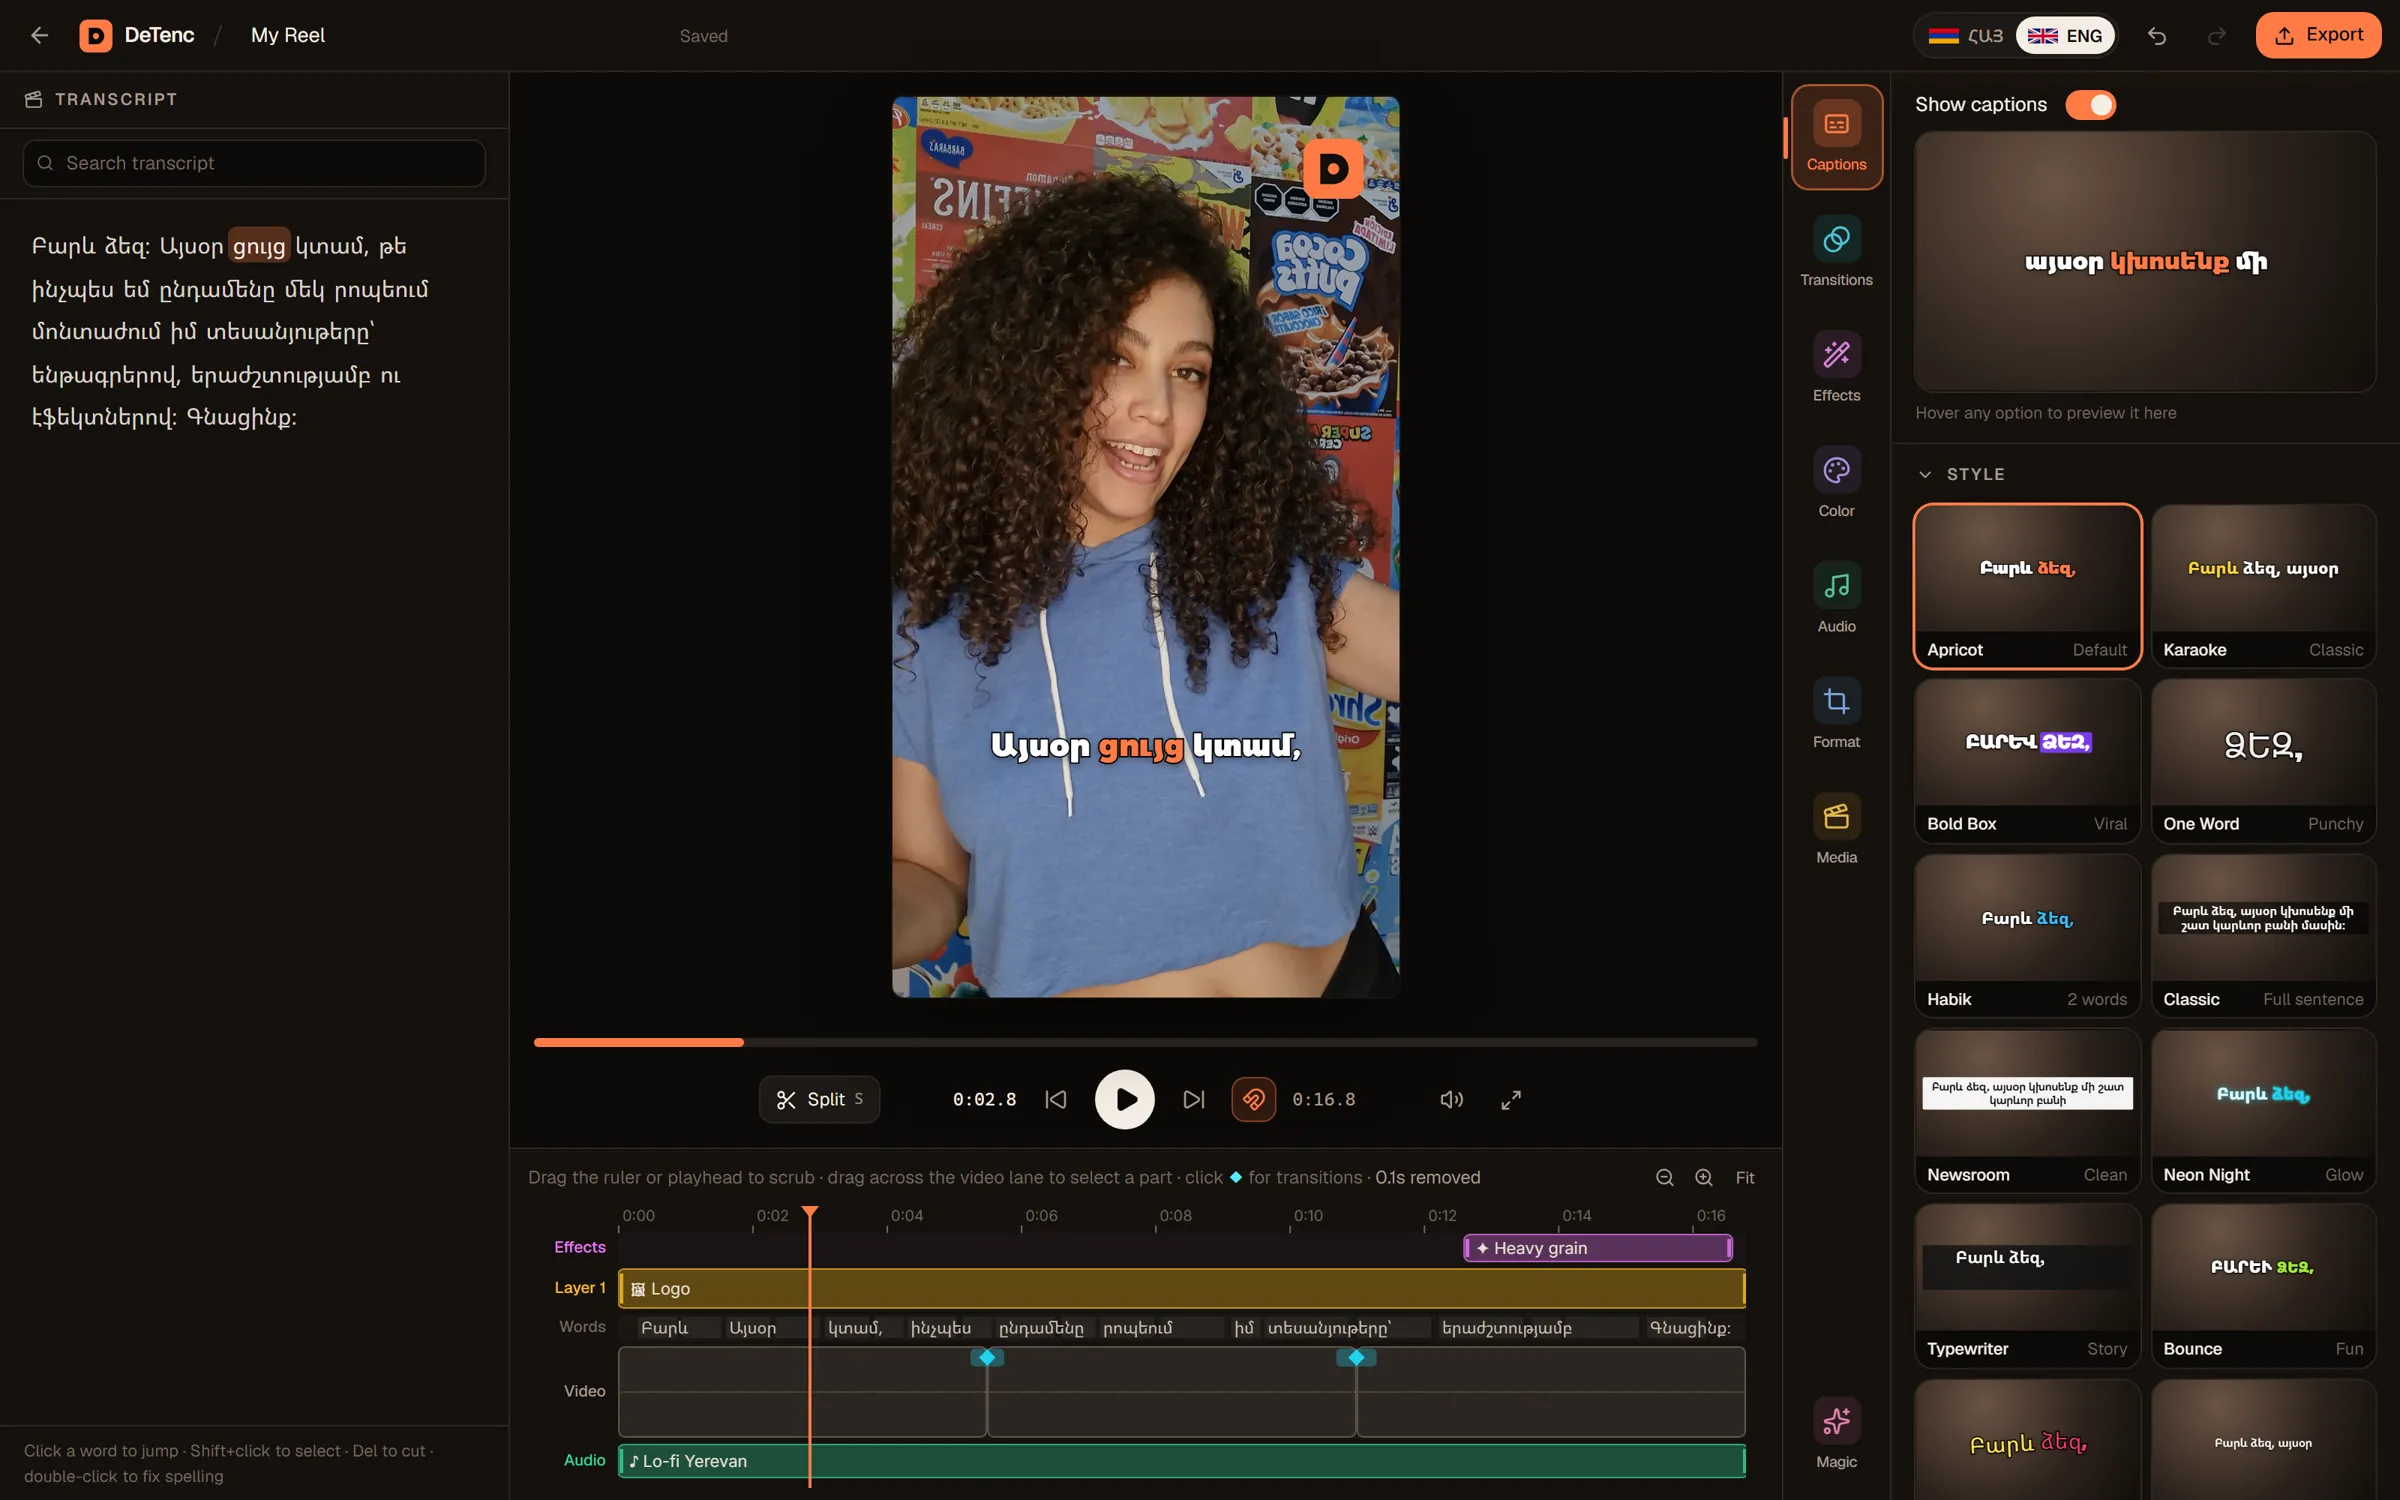This screenshot has height=1500, width=2400.
Task: Mute the preview with speaker icon
Action: pos(1451,1100)
